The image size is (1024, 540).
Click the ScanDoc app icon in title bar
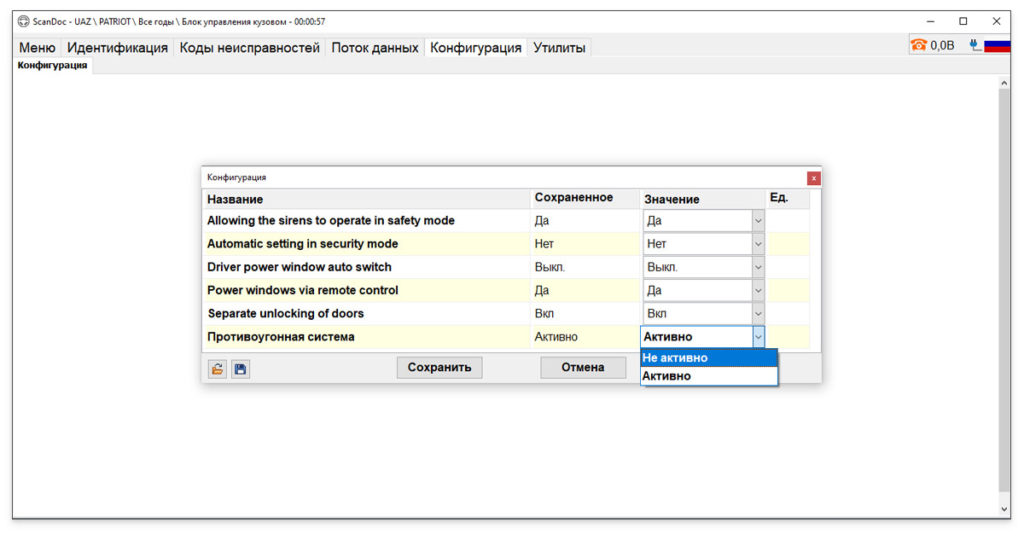point(24,22)
